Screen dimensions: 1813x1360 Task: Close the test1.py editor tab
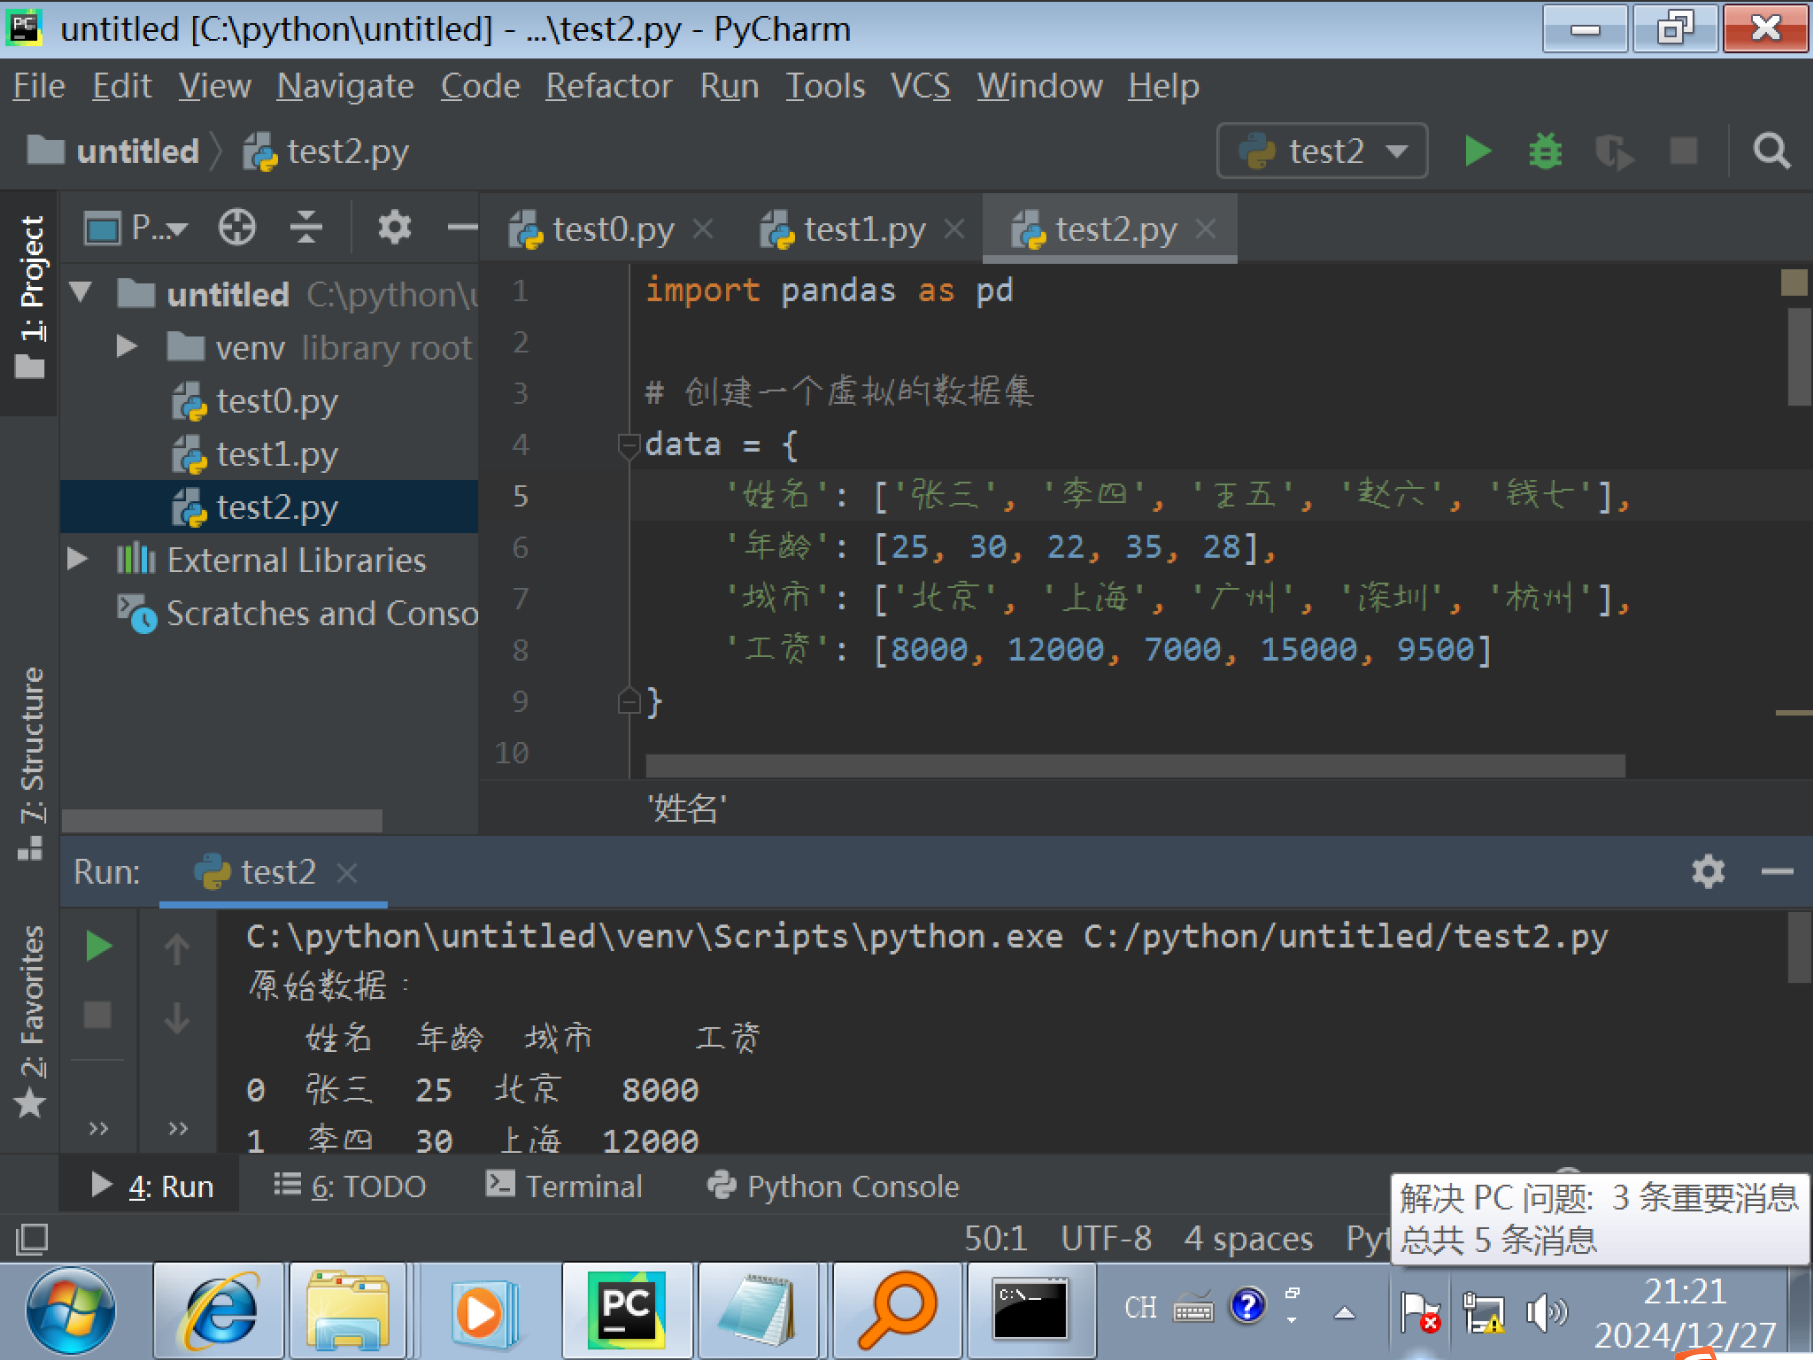pyautogui.click(x=954, y=229)
